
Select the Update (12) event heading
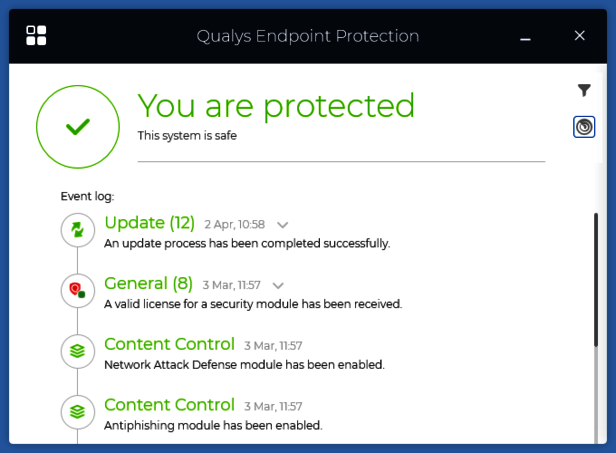click(x=149, y=222)
